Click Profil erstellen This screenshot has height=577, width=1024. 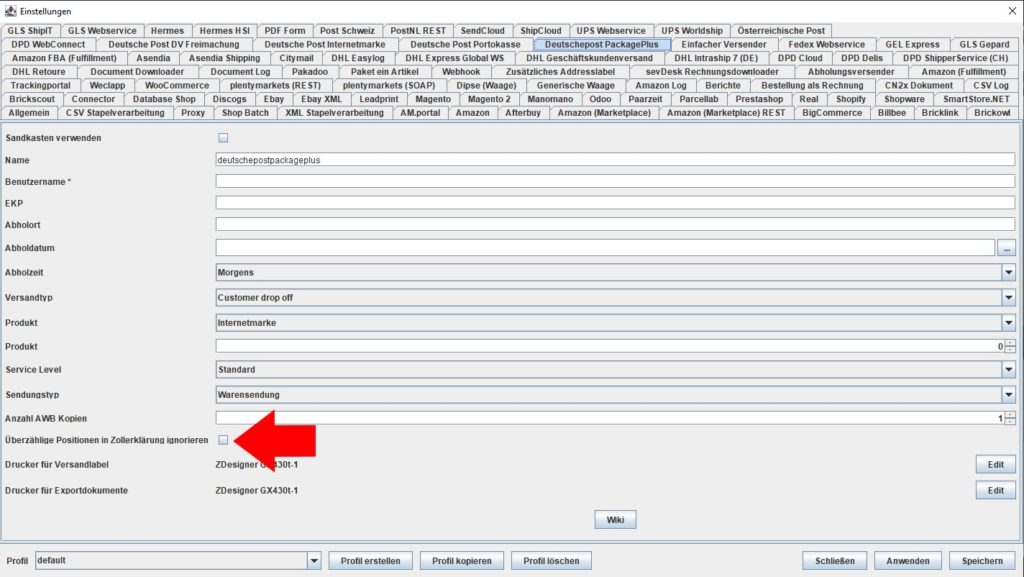(x=370, y=561)
